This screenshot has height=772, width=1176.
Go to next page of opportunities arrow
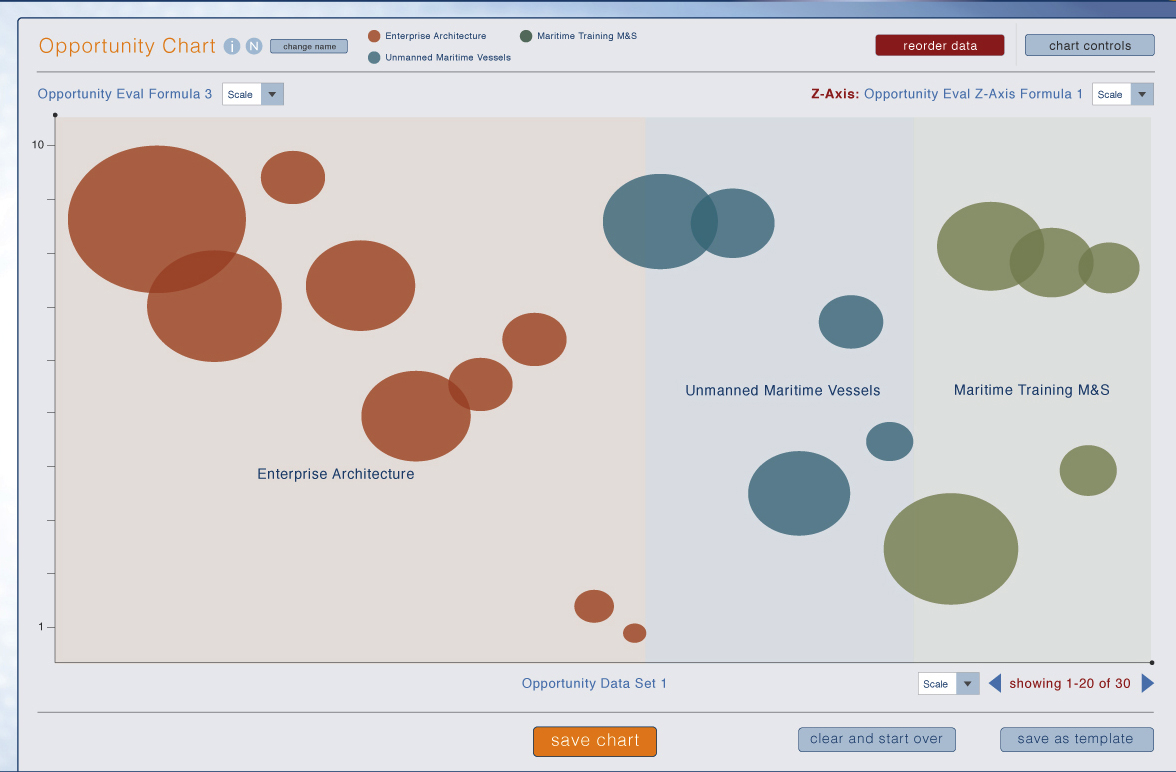click(1148, 683)
